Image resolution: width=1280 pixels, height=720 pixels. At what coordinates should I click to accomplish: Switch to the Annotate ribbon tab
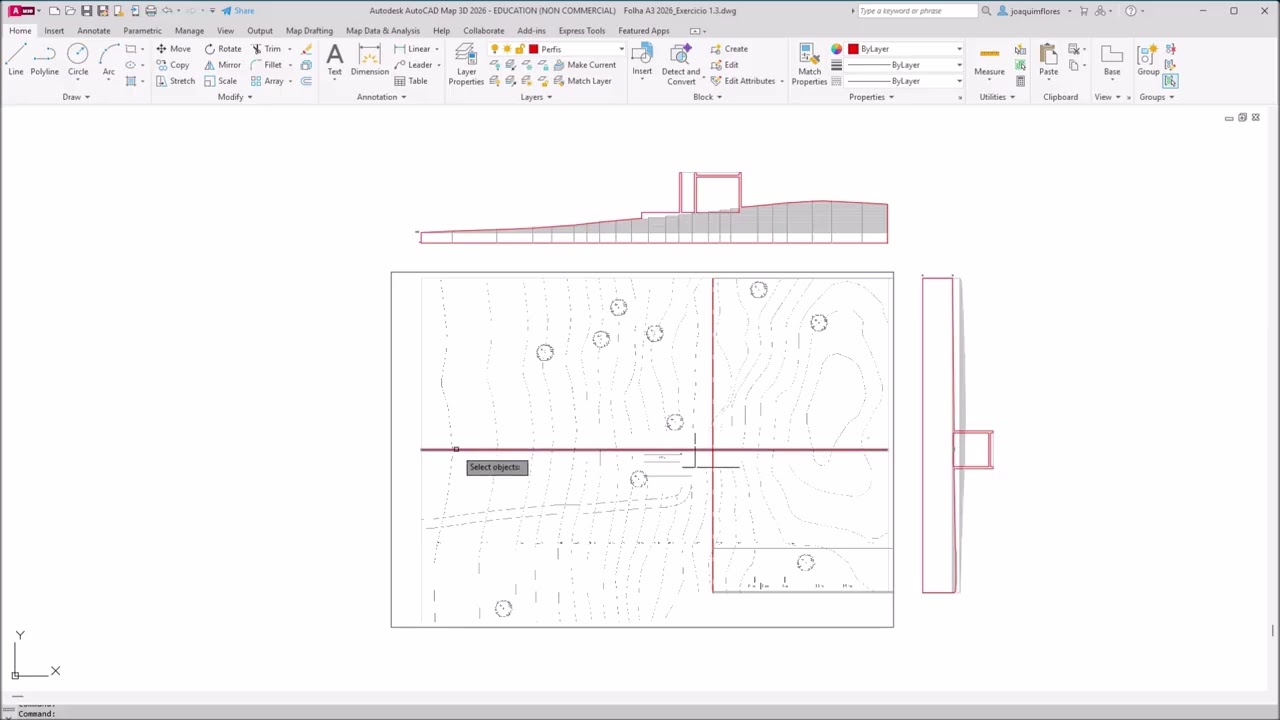[x=94, y=31]
